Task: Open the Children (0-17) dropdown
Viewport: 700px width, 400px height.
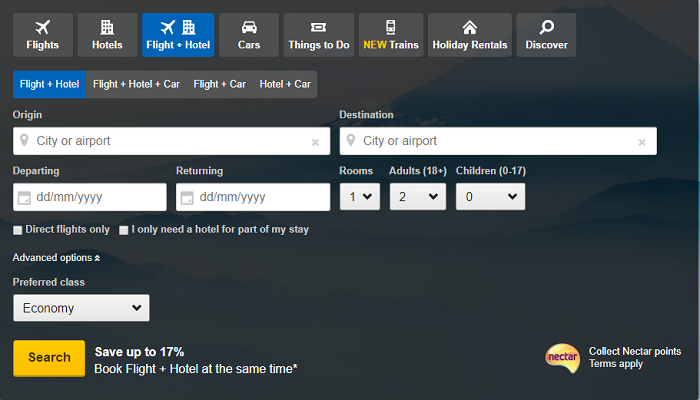Action: [x=490, y=197]
